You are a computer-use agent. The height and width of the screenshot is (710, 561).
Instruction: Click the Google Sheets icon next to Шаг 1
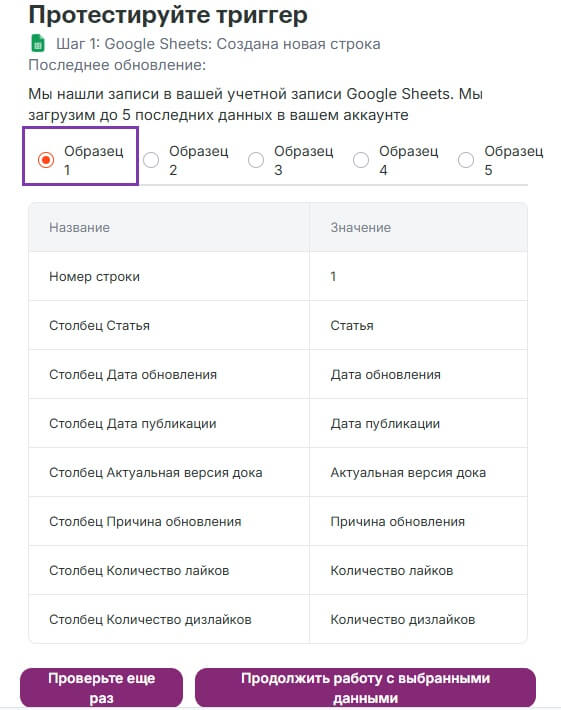coord(38,44)
